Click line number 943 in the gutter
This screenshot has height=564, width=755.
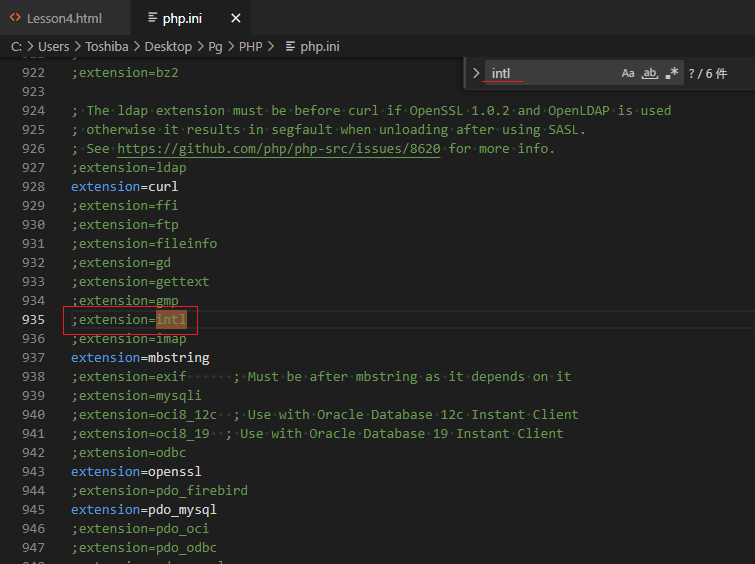click(33, 472)
